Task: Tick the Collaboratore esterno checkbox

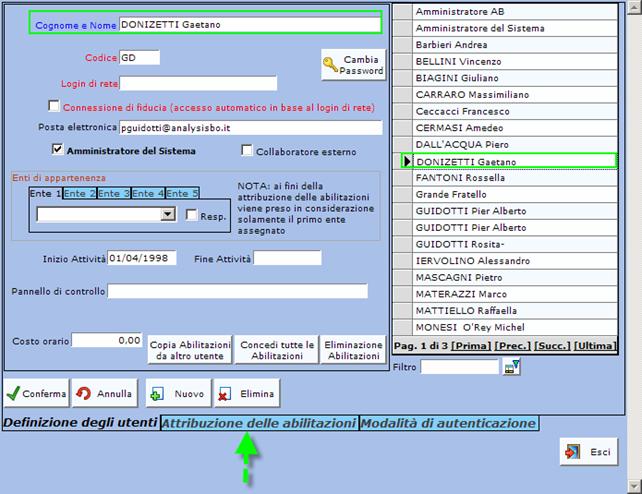Action: (x=247, y=151)
